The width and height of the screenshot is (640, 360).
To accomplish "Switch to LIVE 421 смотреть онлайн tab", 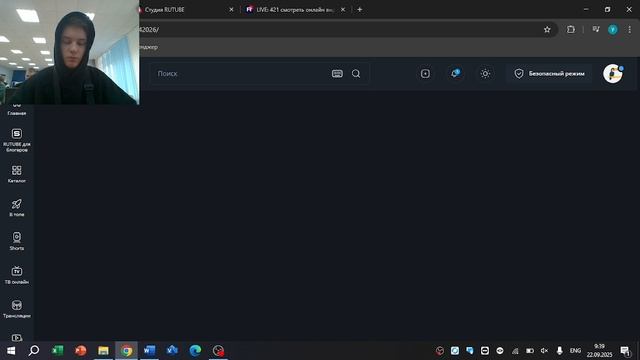I will 295,9.
